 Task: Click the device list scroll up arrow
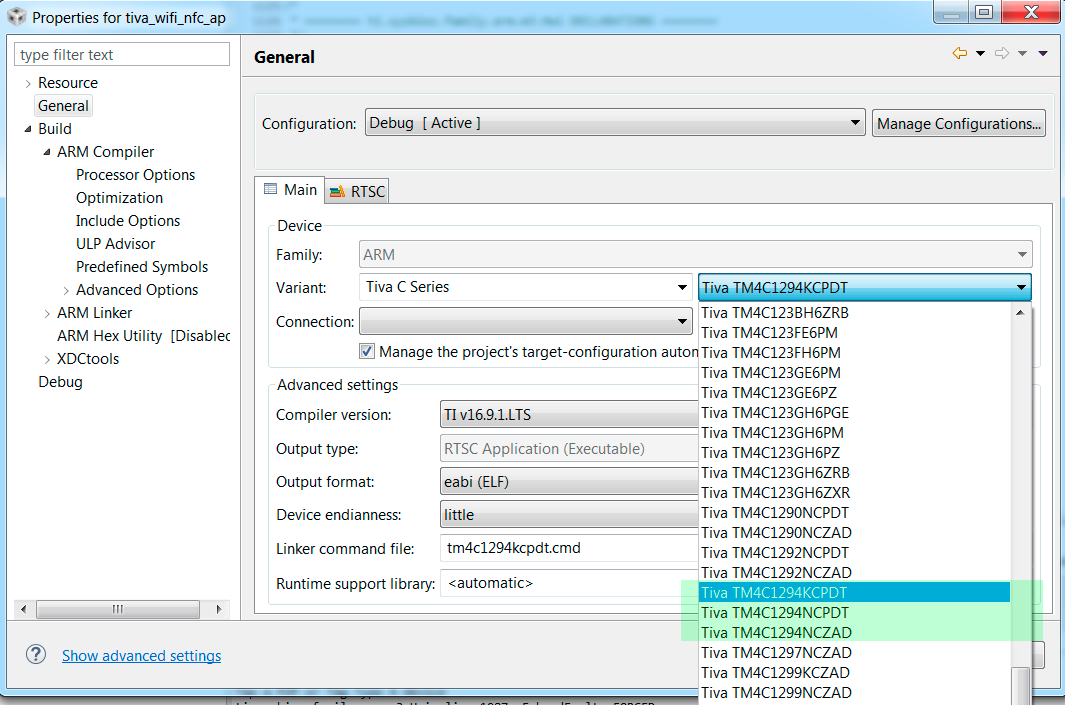(1020, 312)
